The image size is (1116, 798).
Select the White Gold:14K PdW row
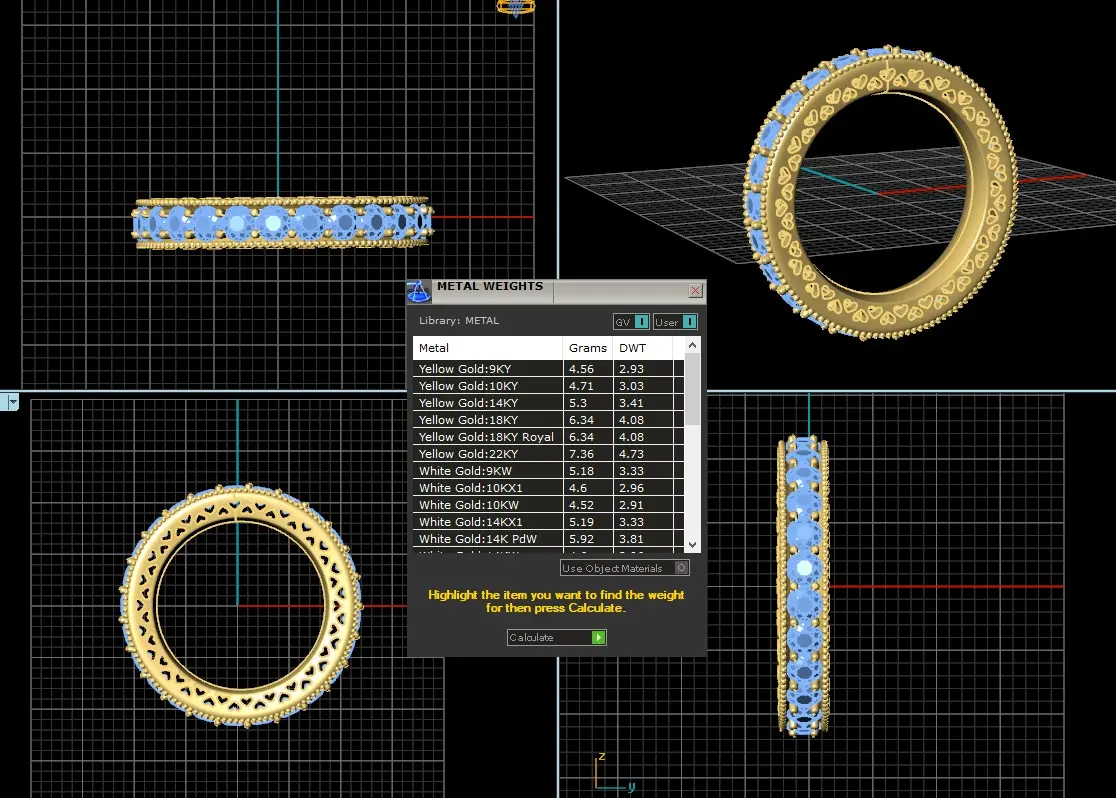[x=548, y=539]
